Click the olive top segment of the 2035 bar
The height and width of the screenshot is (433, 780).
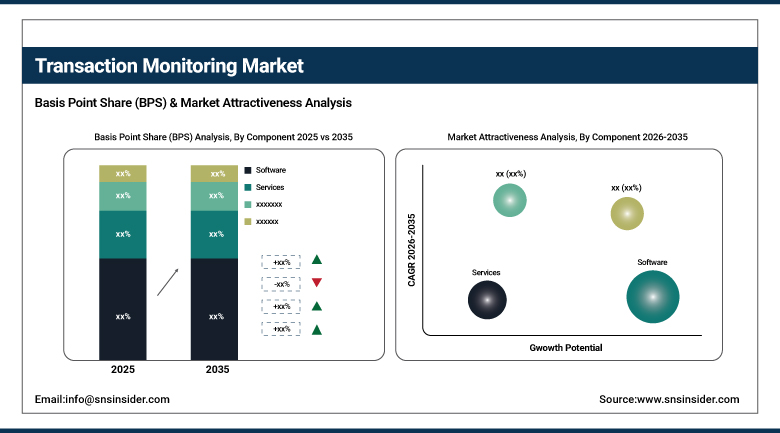click(214, 173)
